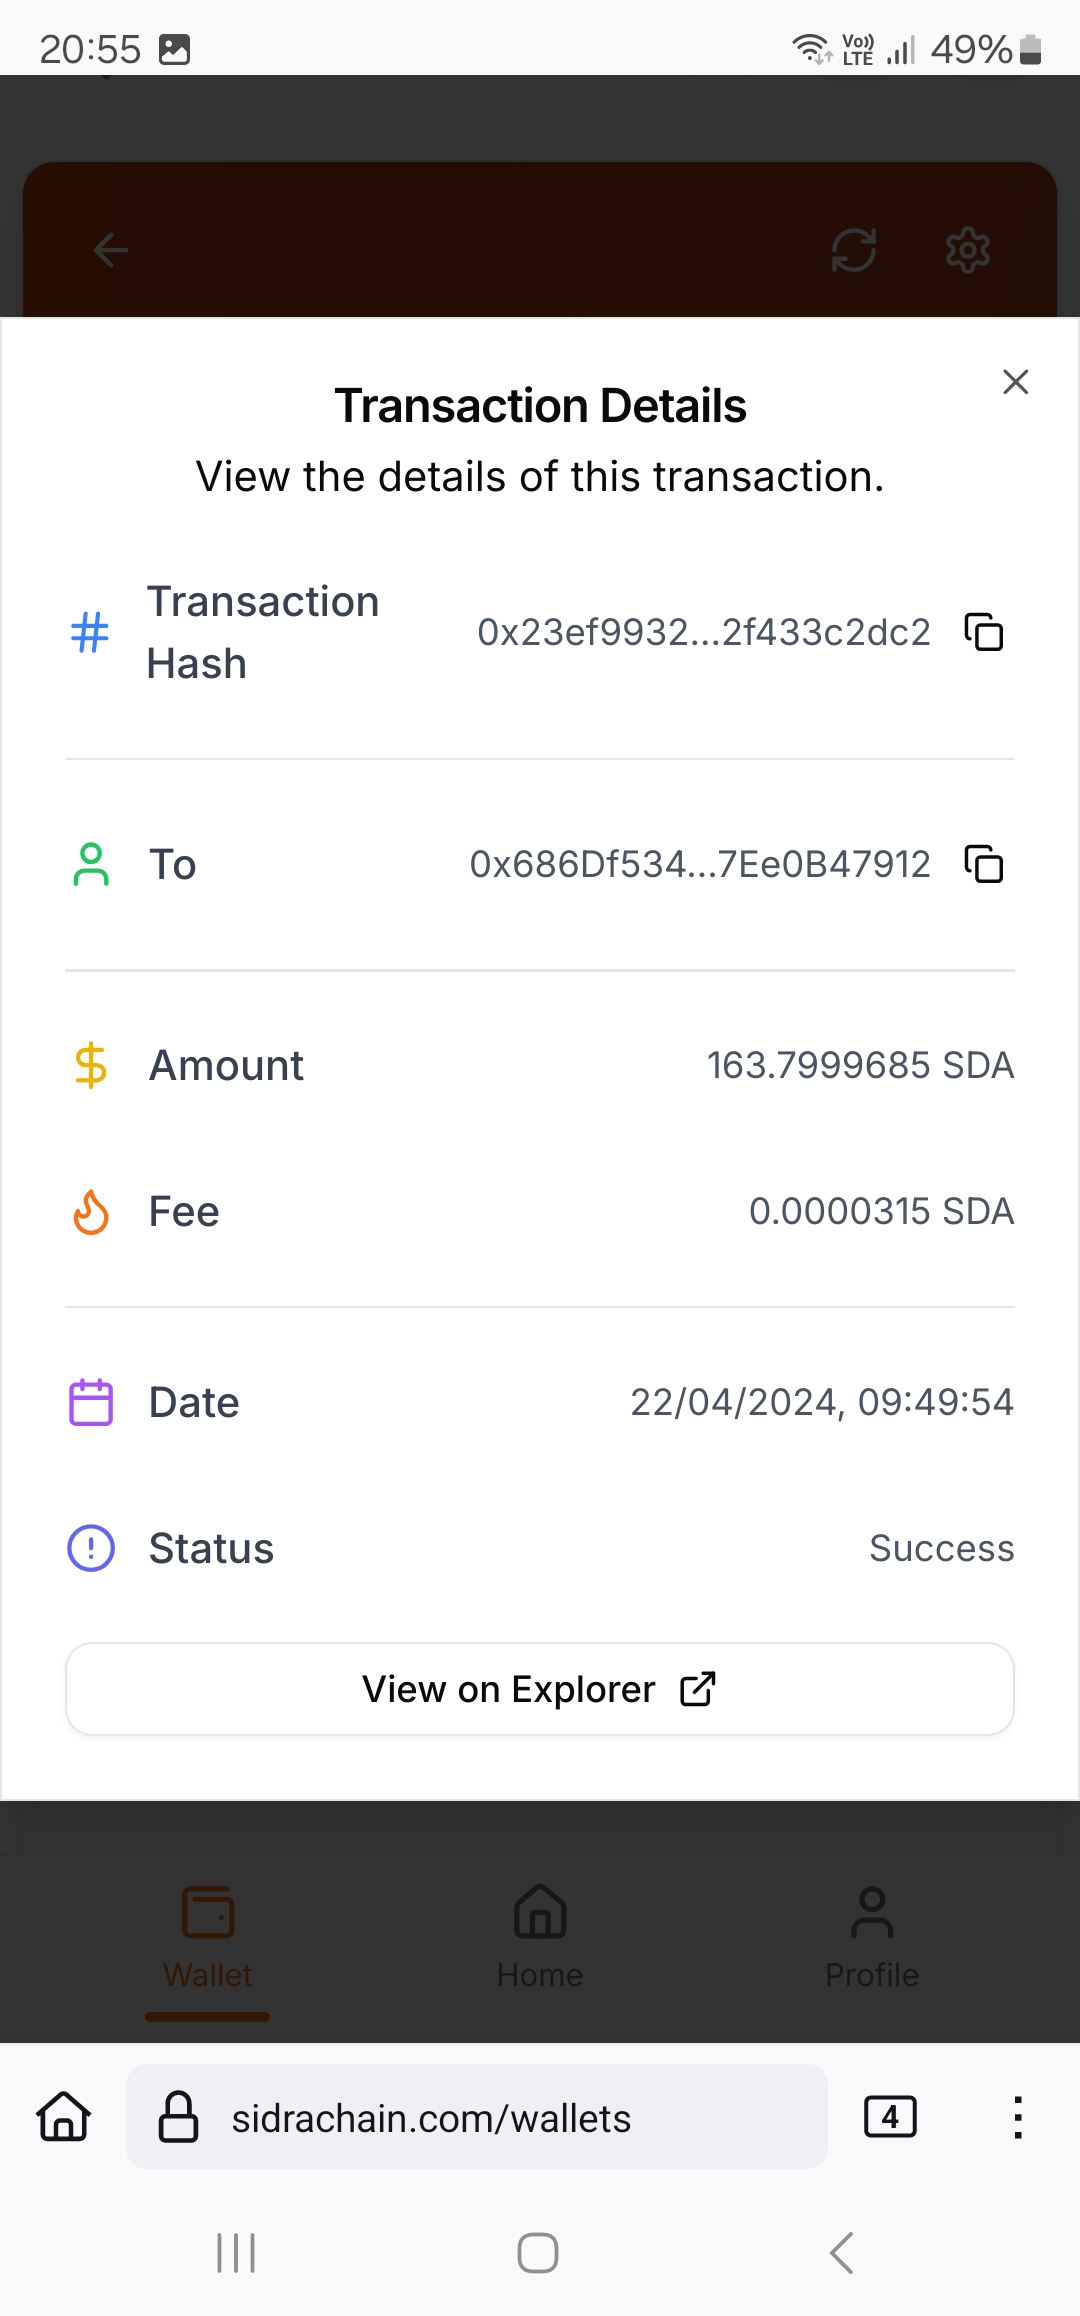Open wallet settings gear icon
The image size is (1080, 2316).
click(x=968, y=250)
